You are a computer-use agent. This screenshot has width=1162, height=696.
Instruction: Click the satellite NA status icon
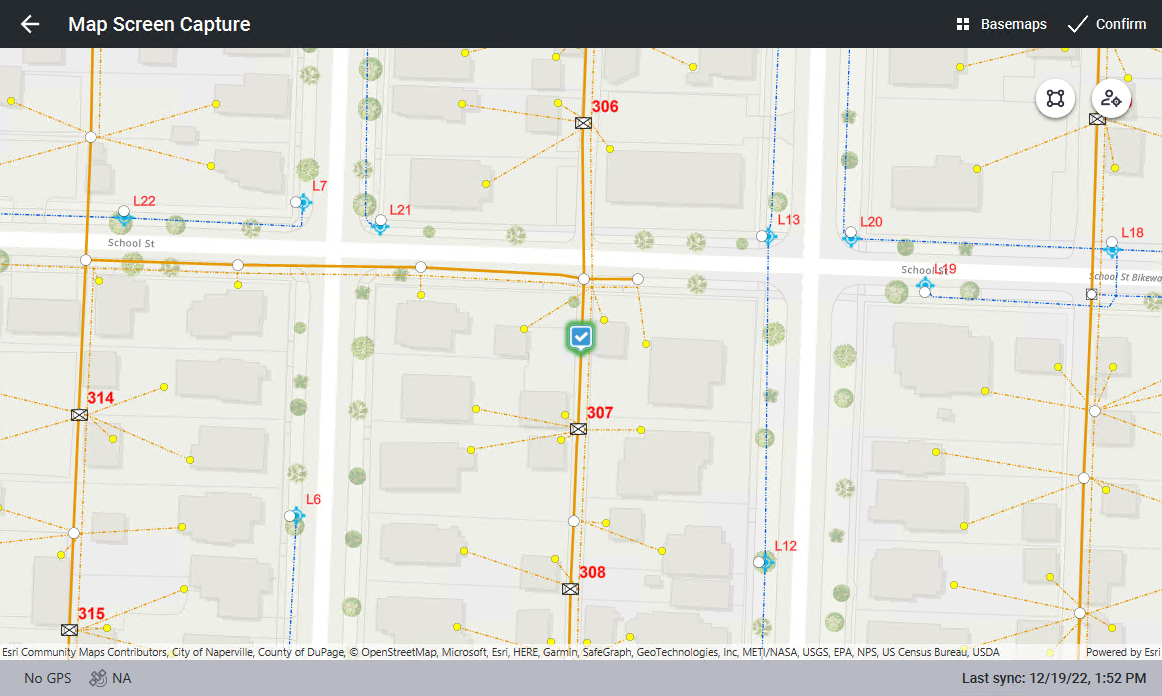(98, 678)
